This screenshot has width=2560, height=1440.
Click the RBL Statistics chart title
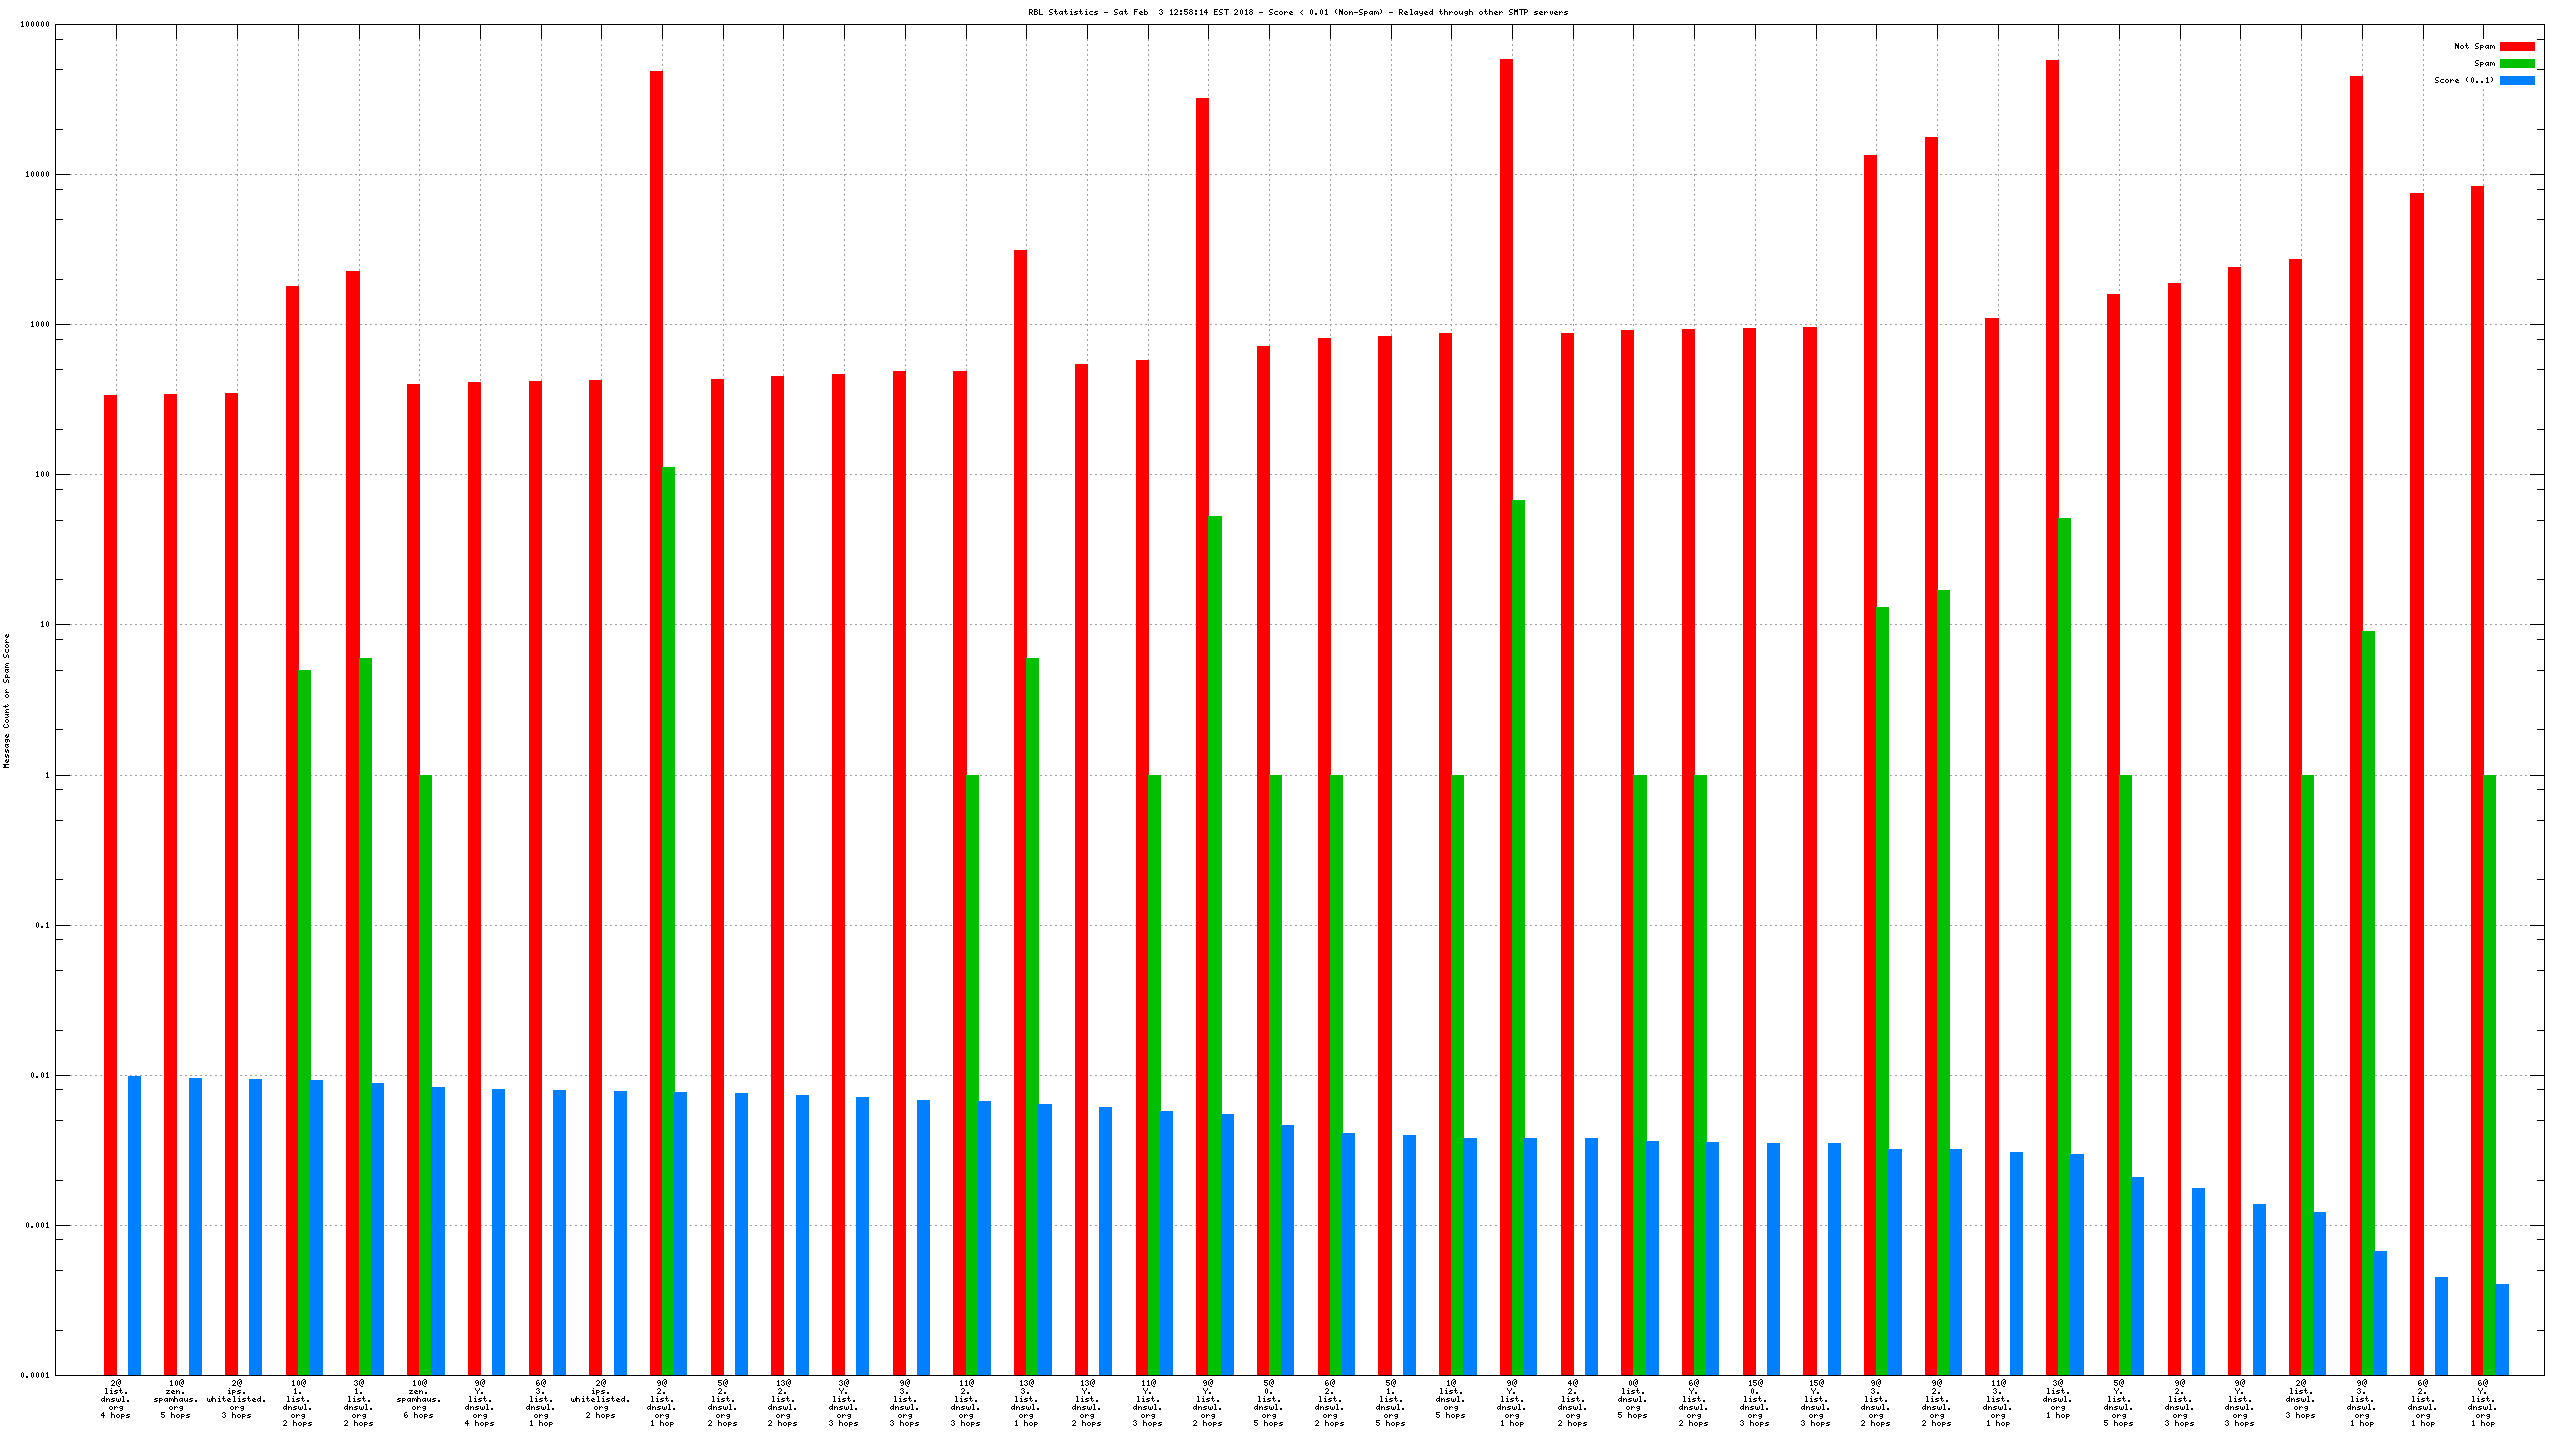[1298, 12]
